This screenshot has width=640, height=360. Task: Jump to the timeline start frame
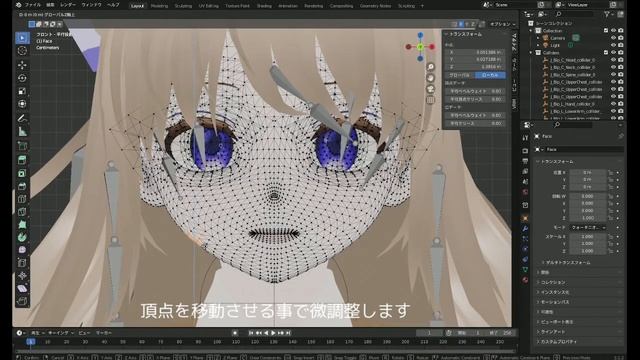pos(251,333)
